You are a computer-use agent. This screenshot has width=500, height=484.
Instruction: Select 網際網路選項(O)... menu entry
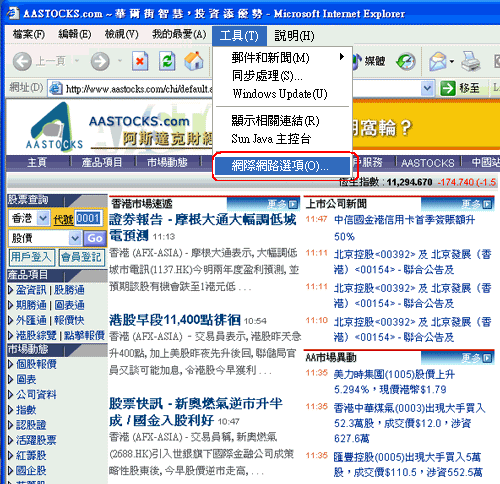tap(282, 166)
